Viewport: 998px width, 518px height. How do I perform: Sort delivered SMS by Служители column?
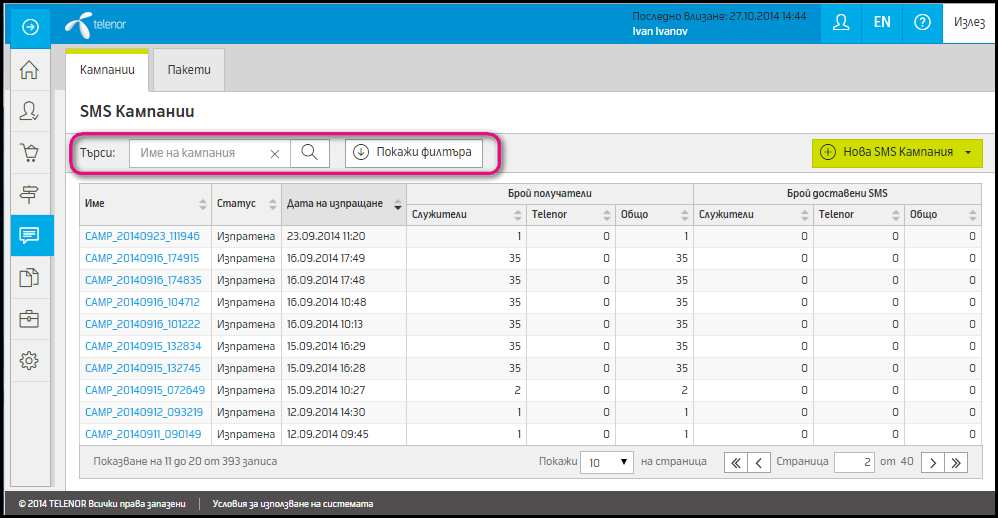coord(754,214)
